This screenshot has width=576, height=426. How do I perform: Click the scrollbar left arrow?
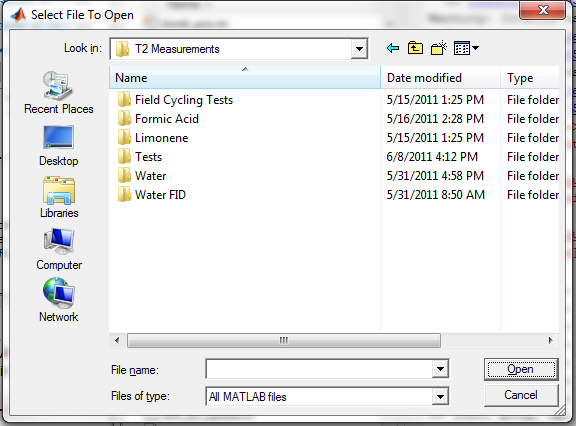point(117,340)
